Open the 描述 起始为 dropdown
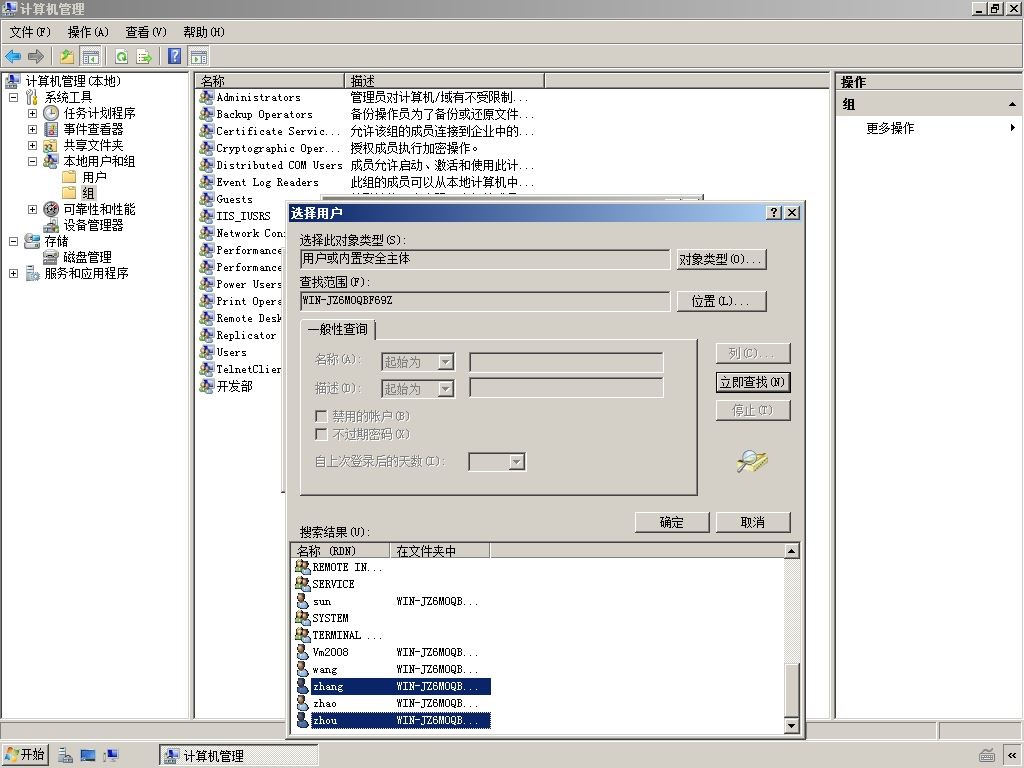Image resolution: width=1024 pixels, height=768 pixels. coord(446,389)
